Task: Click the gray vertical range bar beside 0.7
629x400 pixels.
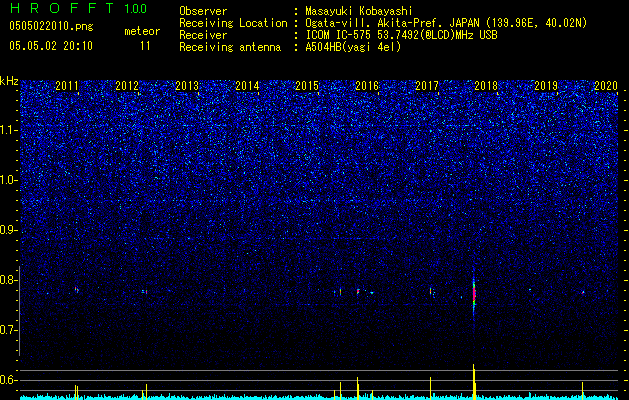Action: [19, 311]
